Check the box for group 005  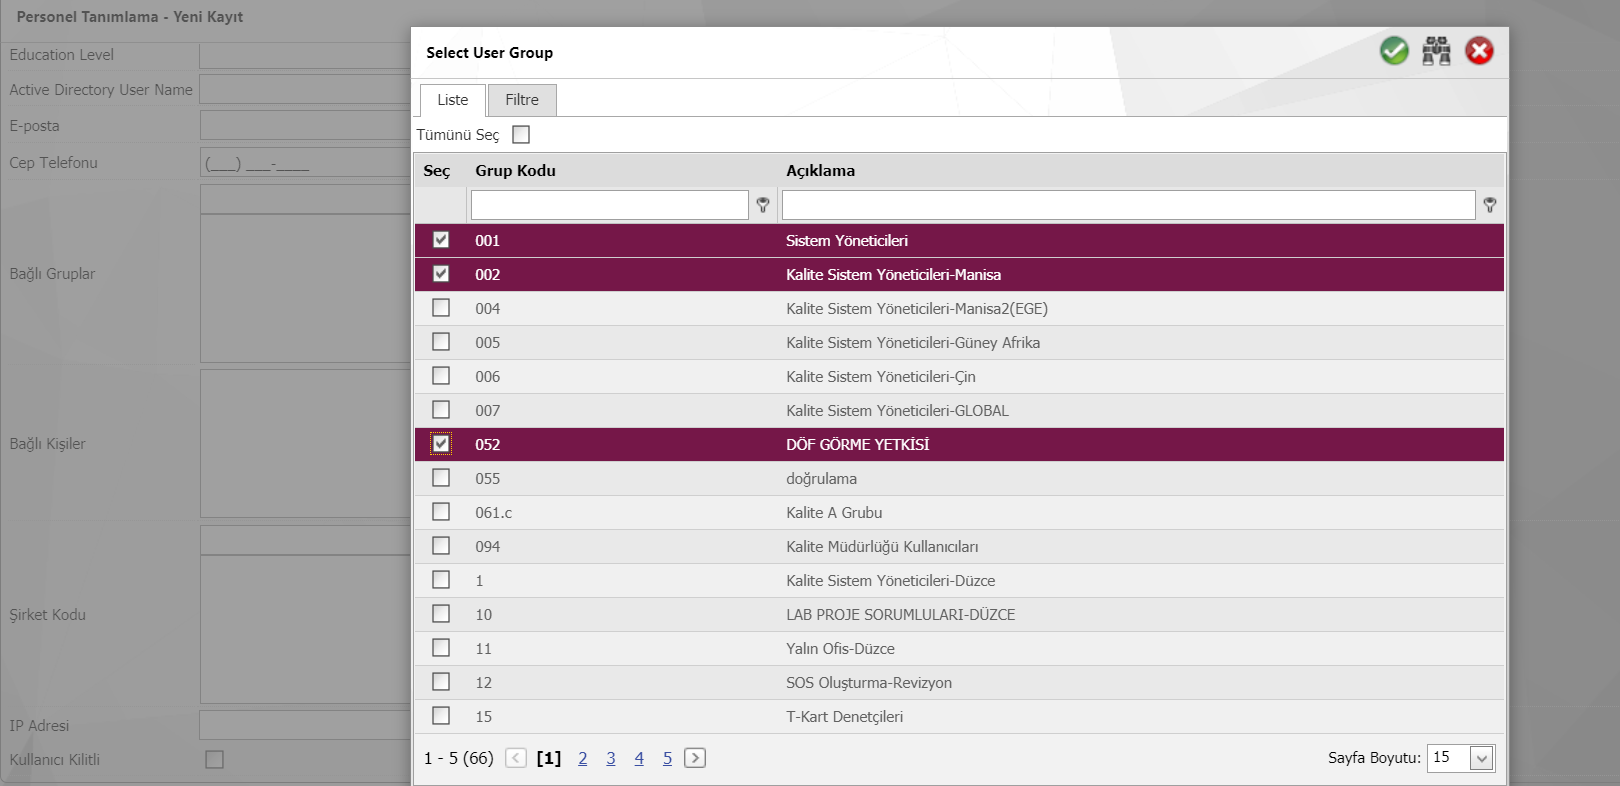pos(441,342)
